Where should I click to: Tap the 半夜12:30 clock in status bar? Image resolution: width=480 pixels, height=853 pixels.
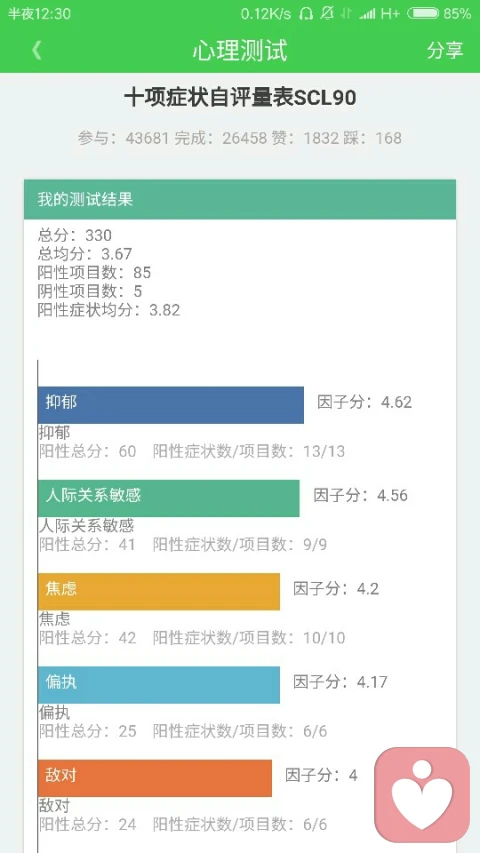pyautogui.click(x=39, y=14)
